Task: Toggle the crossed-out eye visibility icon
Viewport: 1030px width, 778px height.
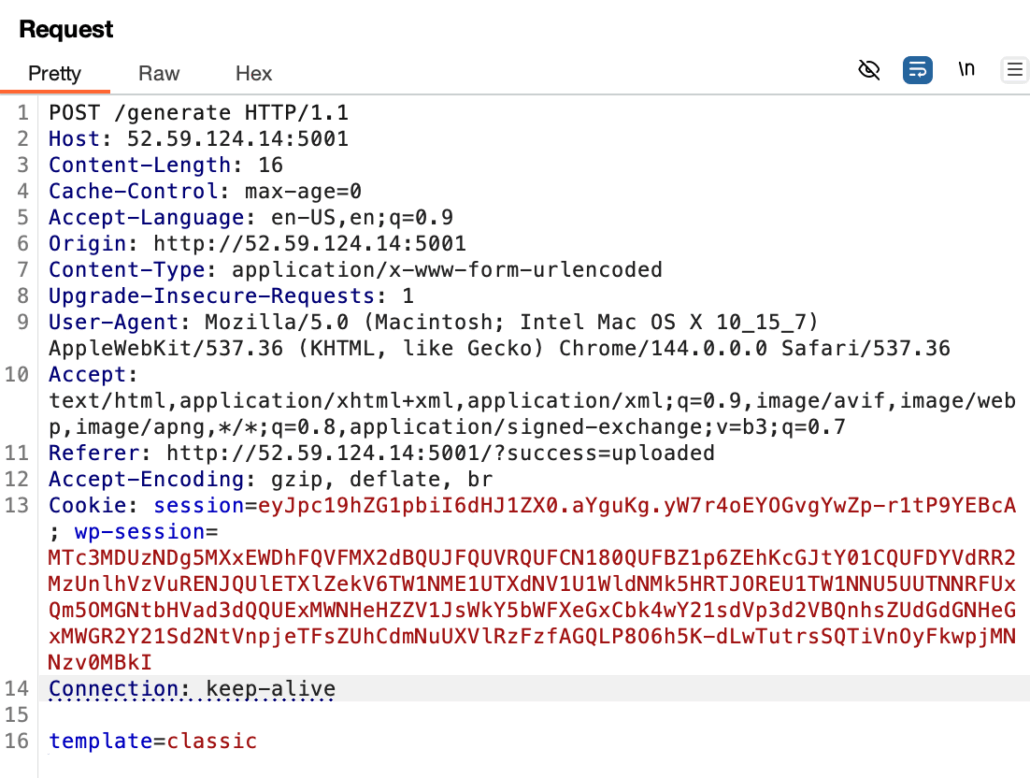Action: pyautogui.click(x=869, y=70)
